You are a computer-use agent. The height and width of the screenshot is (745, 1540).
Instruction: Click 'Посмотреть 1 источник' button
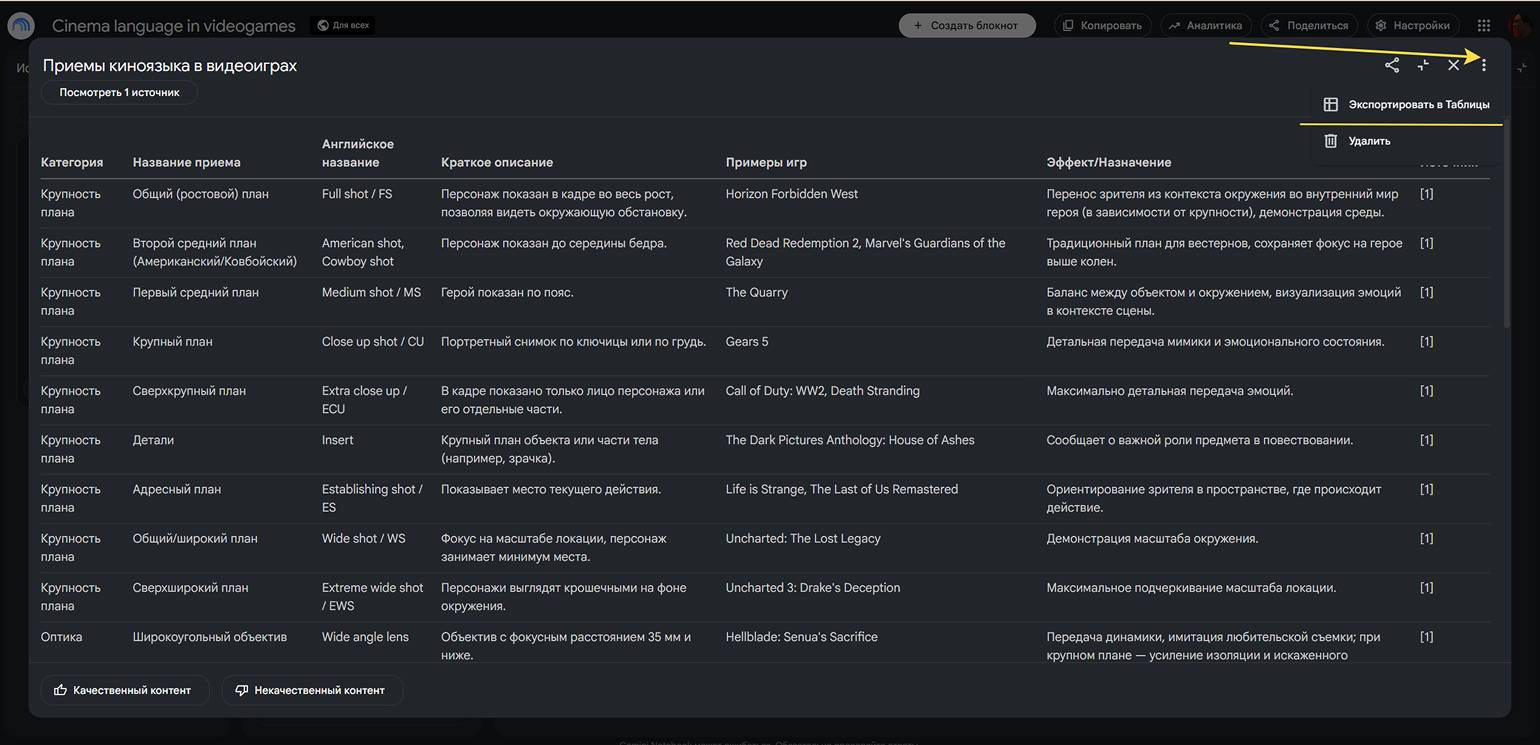(119, 92)
